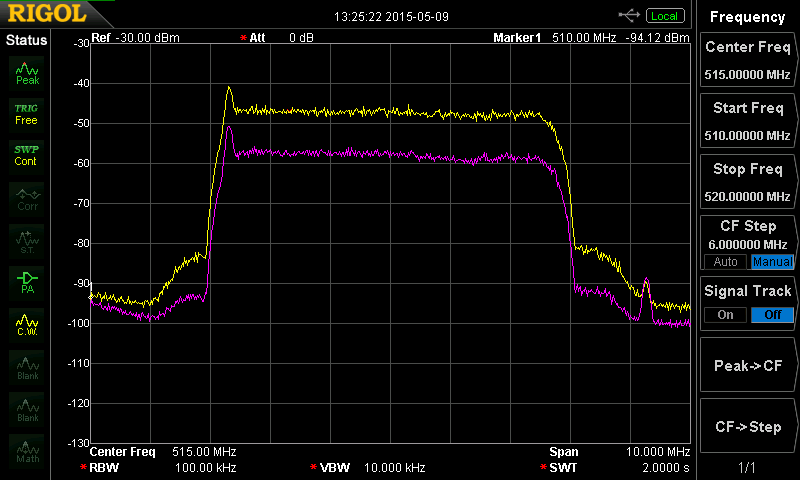
Task: Click the Math trace icon
Action: coord(27,452)
